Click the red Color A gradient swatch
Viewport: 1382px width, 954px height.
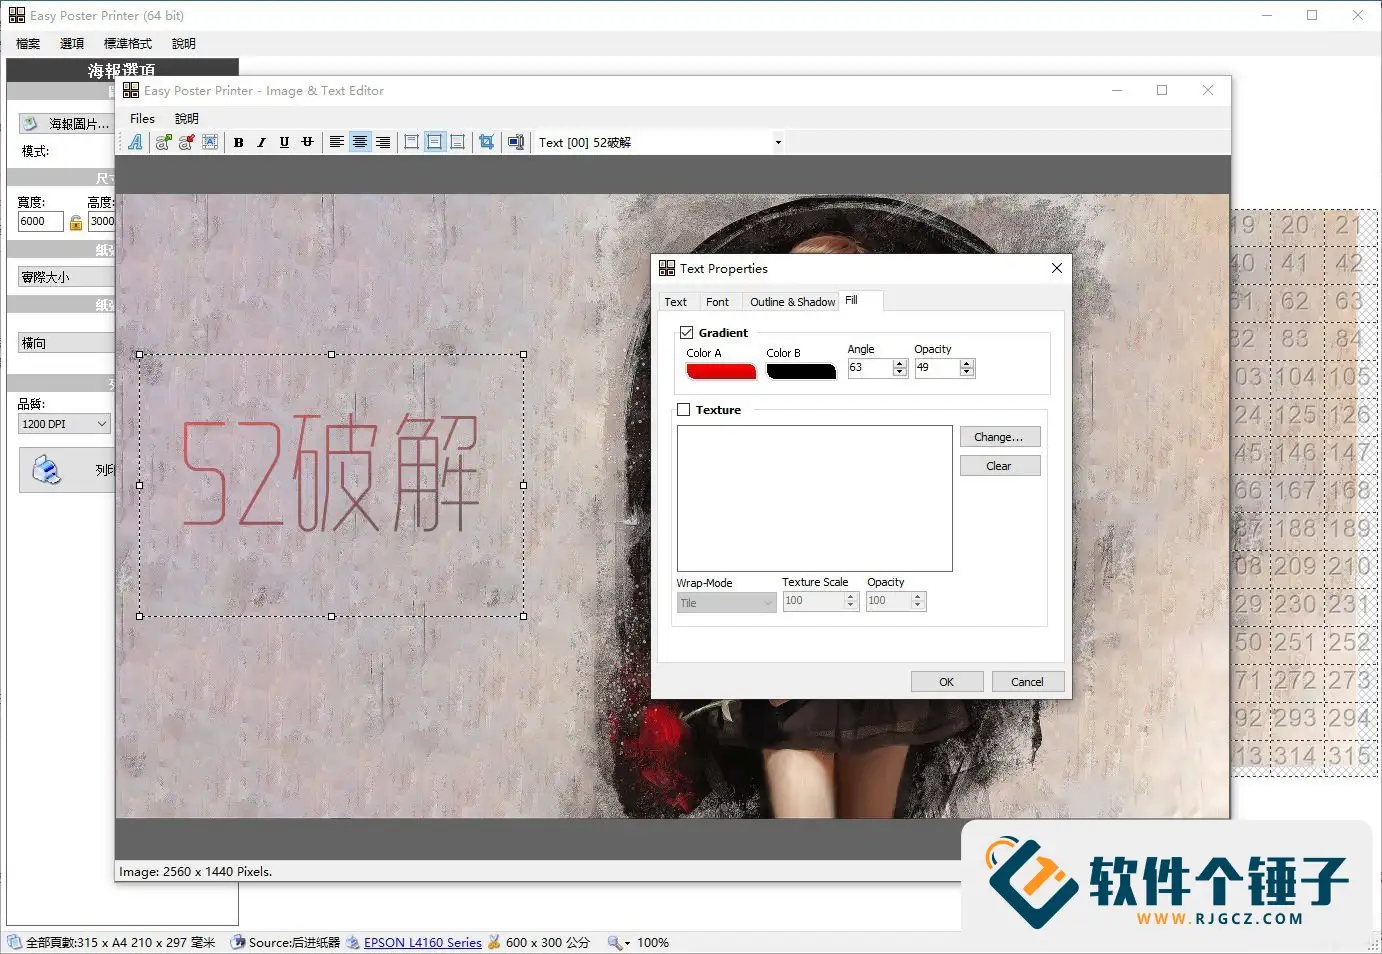pyautogui.click(x=720, y=371)
